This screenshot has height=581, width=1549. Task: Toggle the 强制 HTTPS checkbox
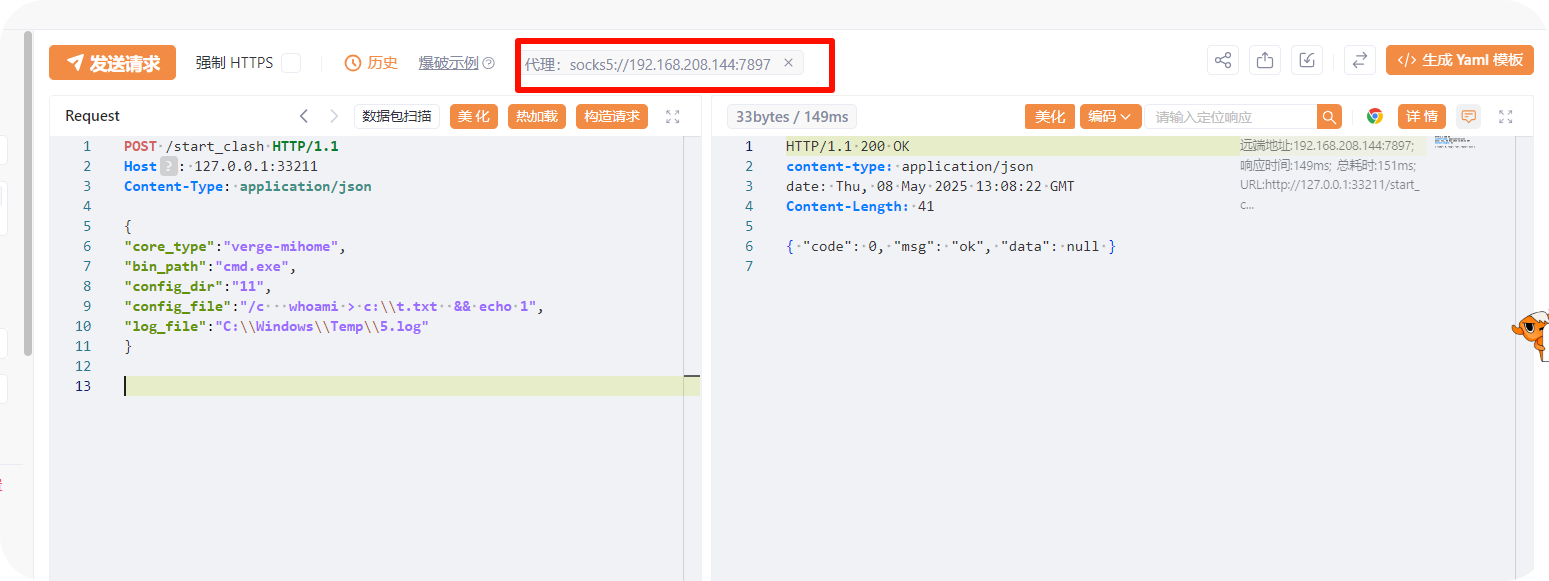pos(291,63)
